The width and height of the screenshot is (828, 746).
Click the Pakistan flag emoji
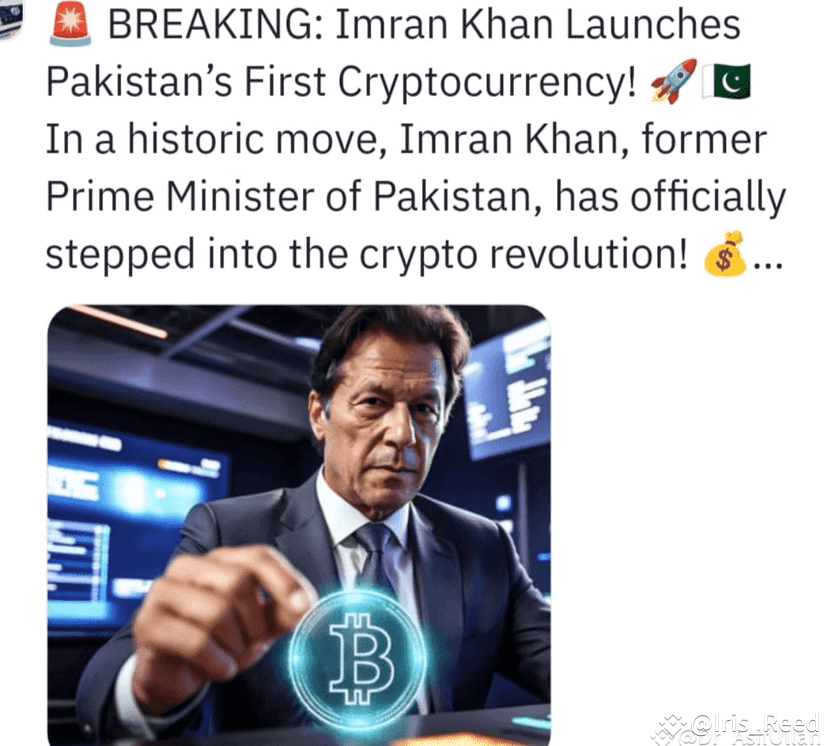coord(727,81)
